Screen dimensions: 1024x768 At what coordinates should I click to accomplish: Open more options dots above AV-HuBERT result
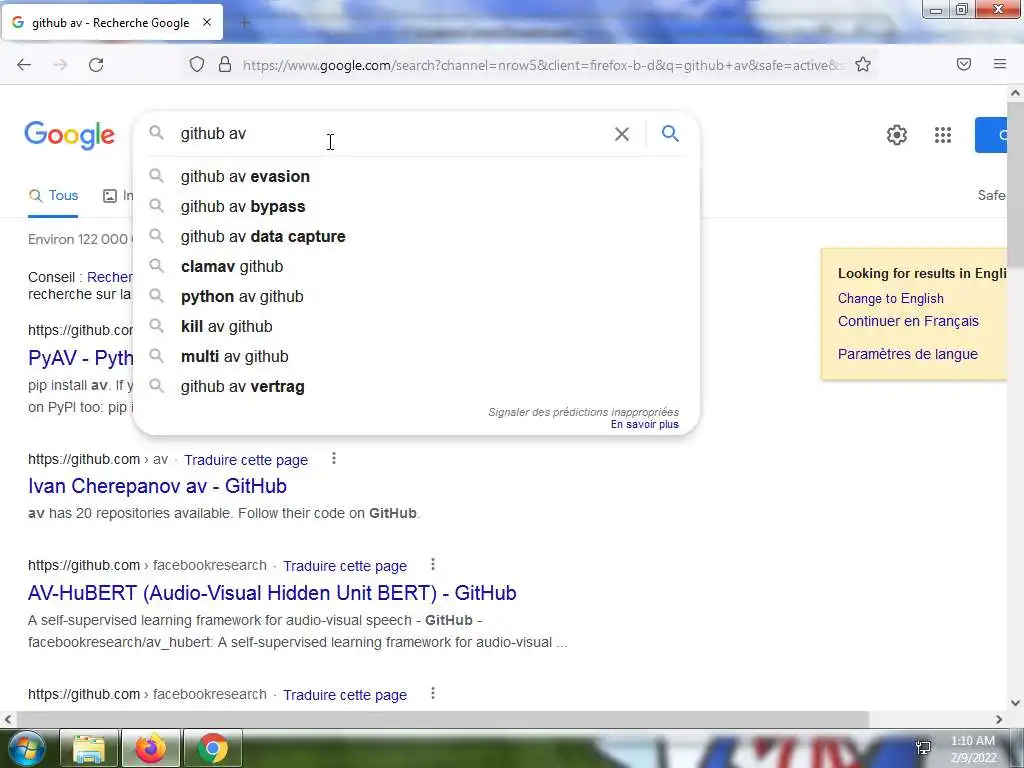coord(433,564)
